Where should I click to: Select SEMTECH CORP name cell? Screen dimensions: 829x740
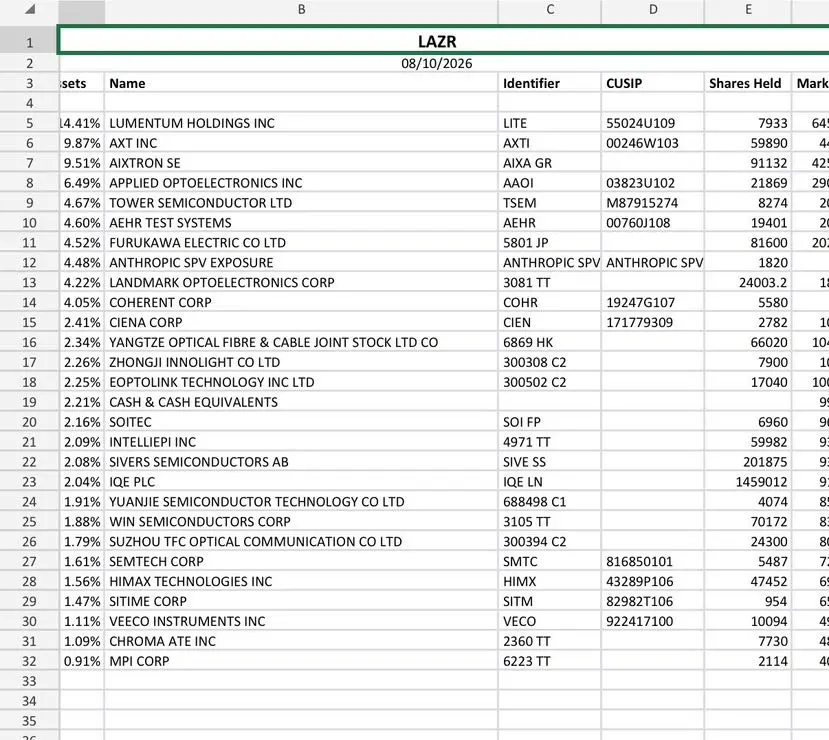[x=301, y=561]
